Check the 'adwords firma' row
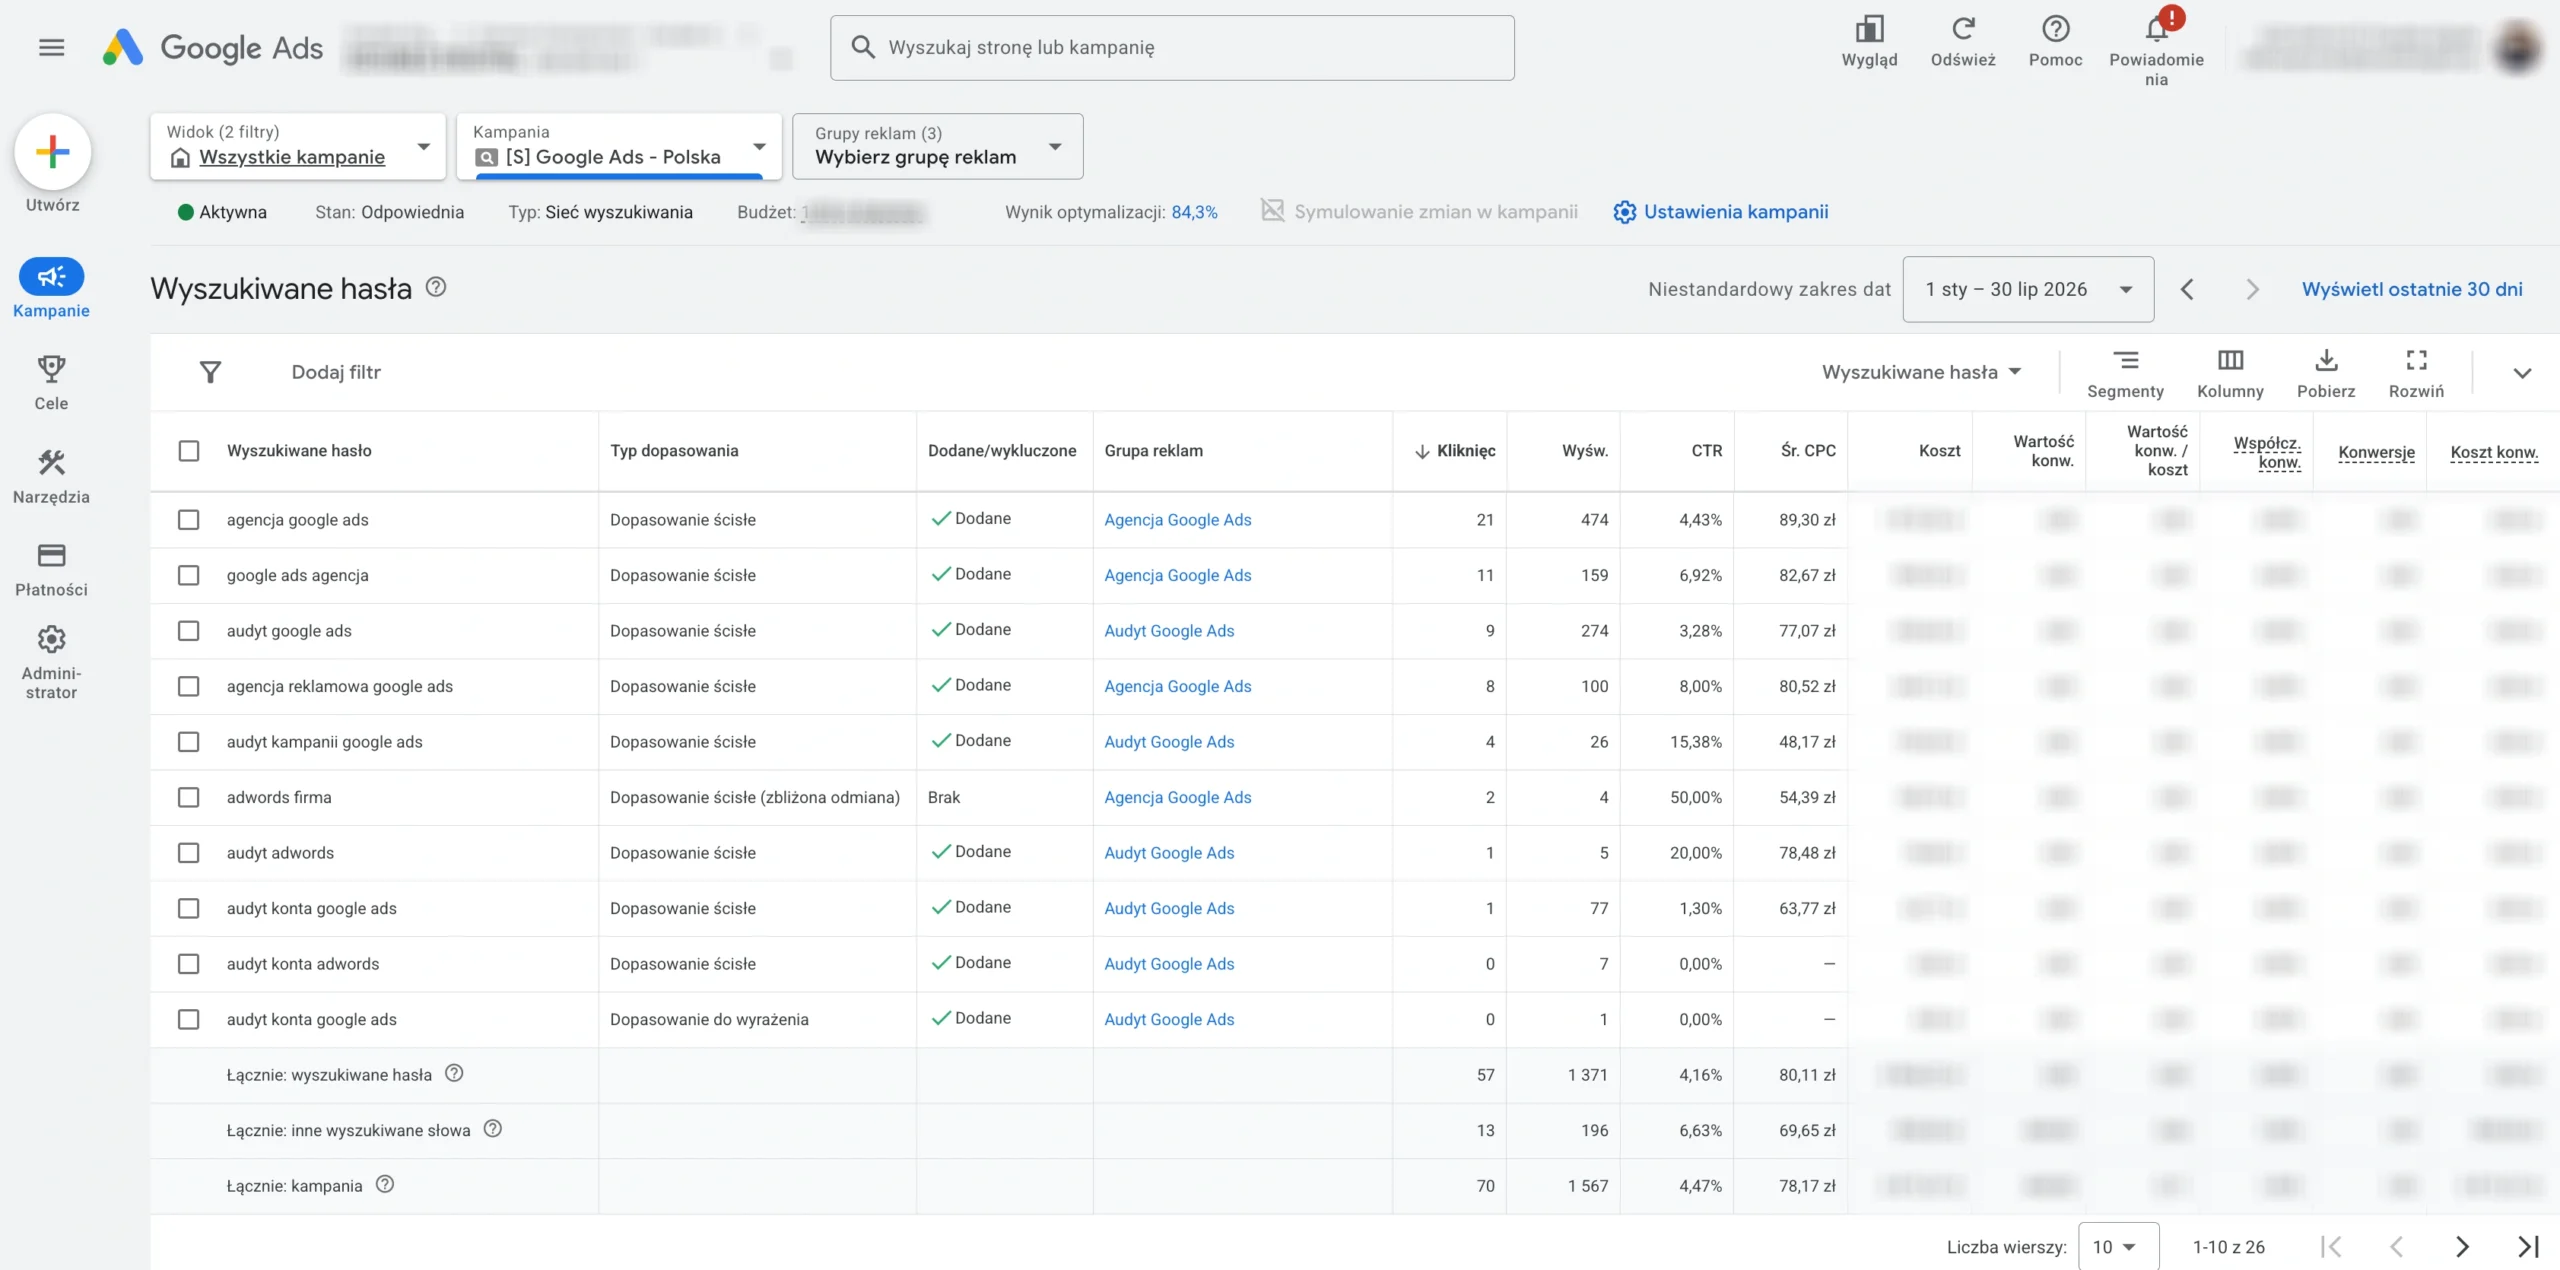Screen dimensions: 2560x1270 pyautogui.click(x=189, y=797)
